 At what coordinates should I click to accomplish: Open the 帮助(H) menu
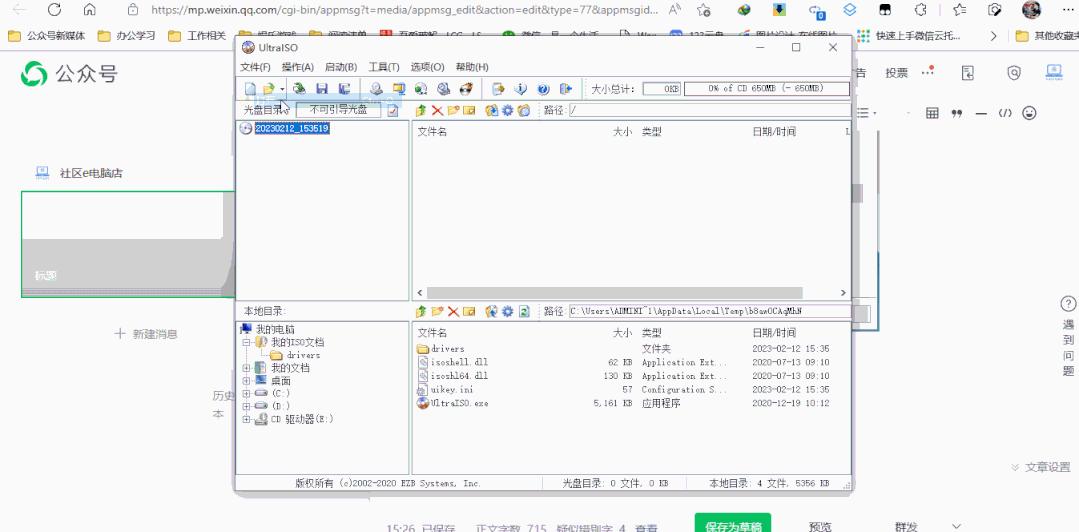[x=471, y=67]
